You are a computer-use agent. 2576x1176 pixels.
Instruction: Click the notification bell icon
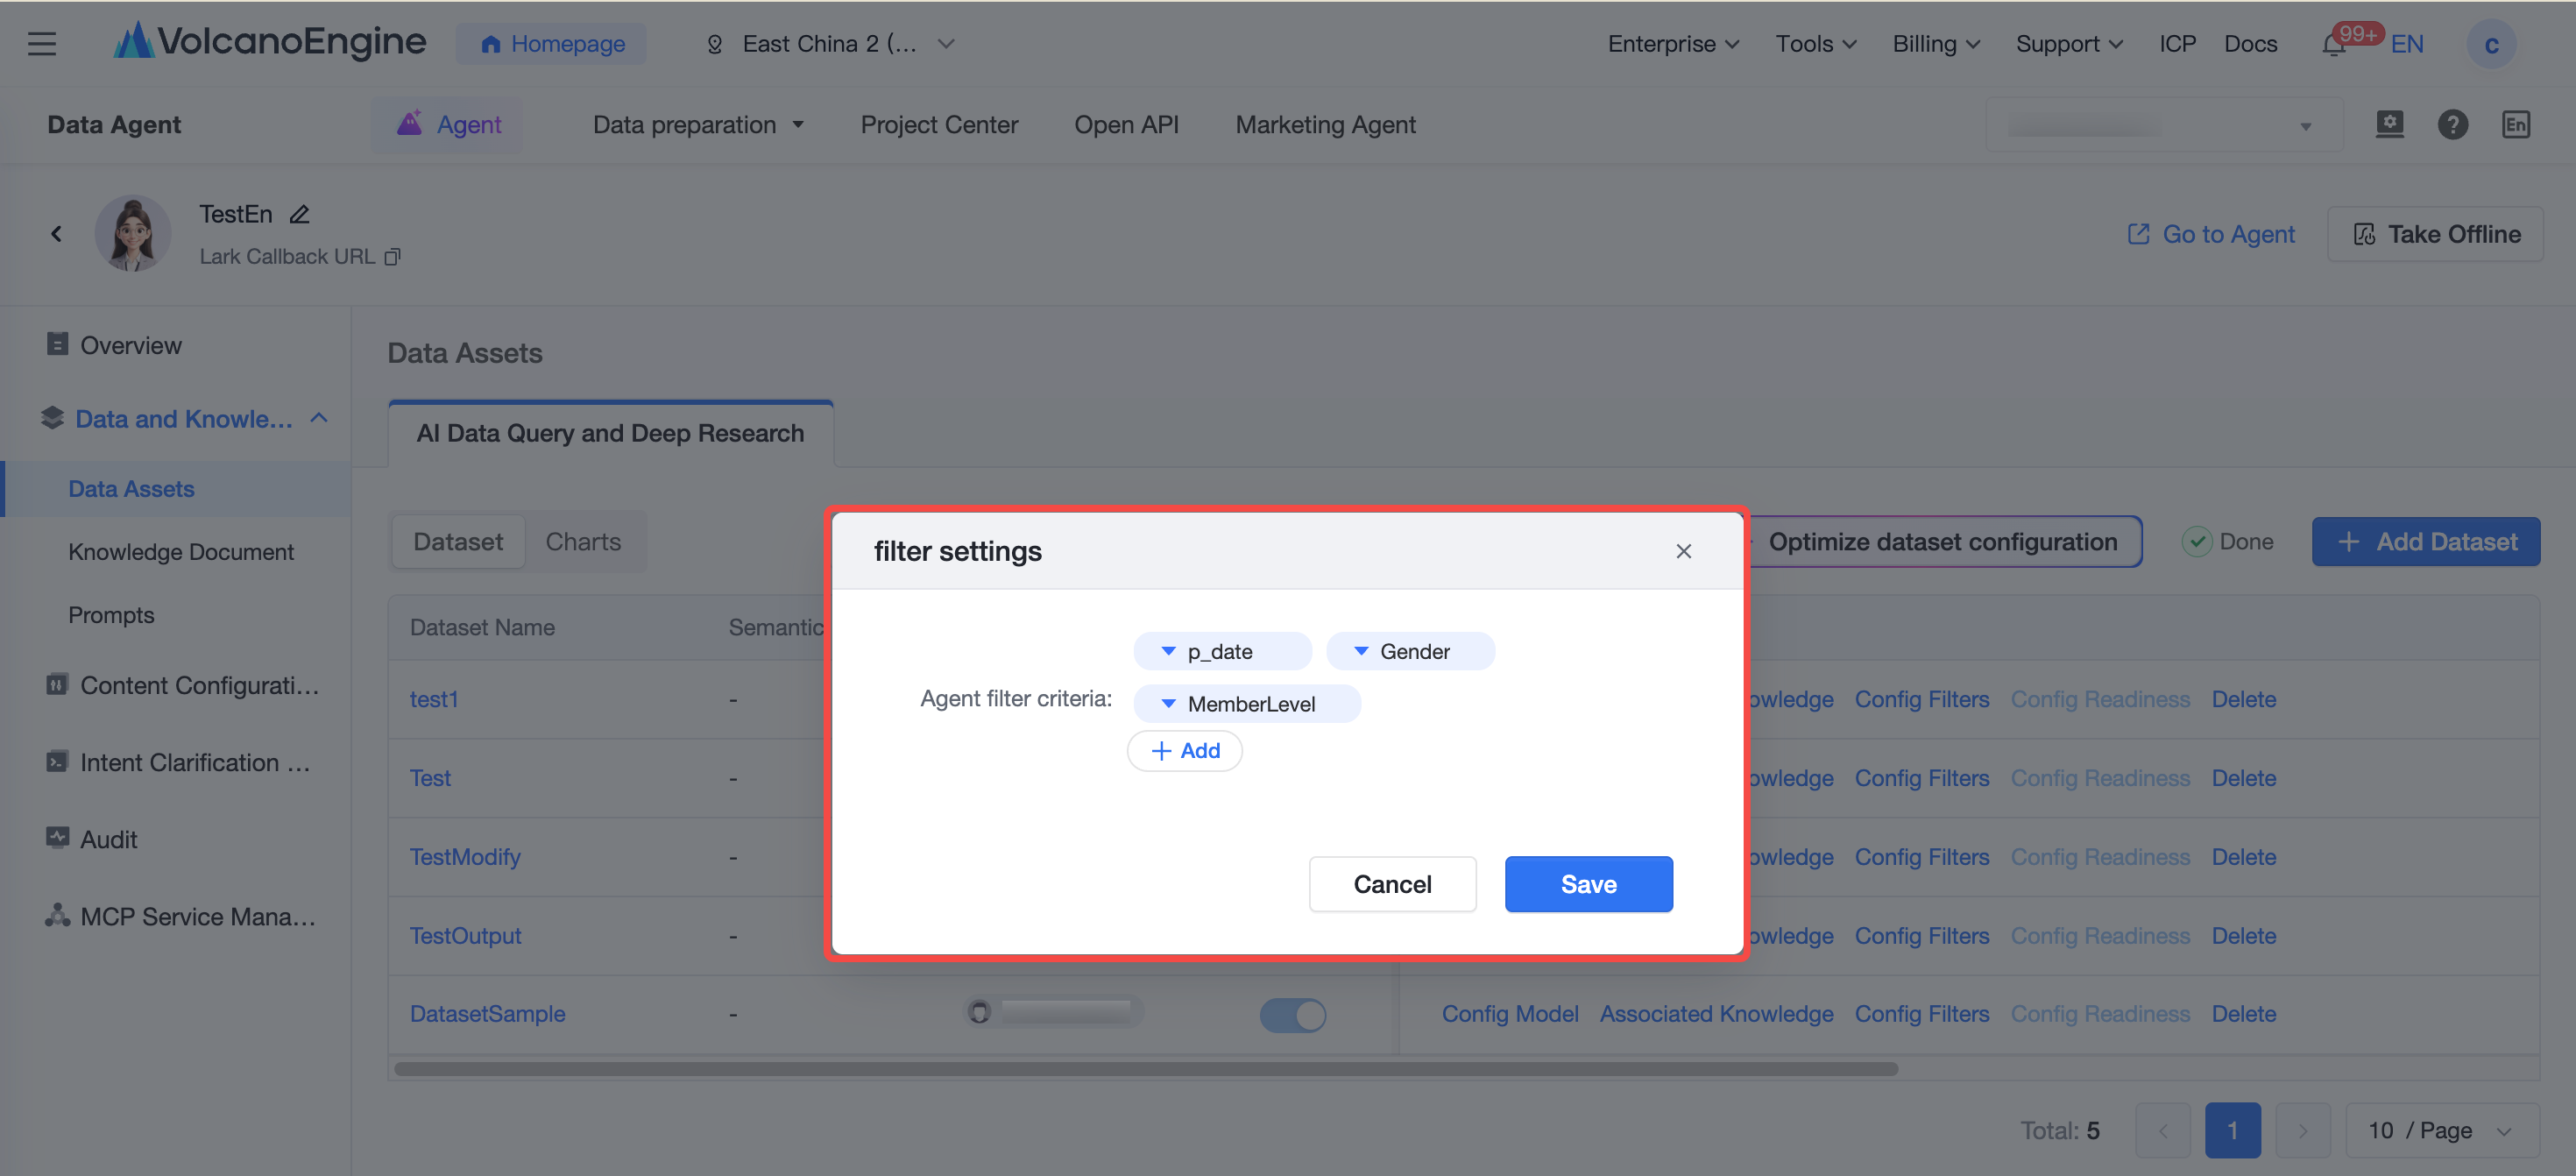(x=2333, y=45)
